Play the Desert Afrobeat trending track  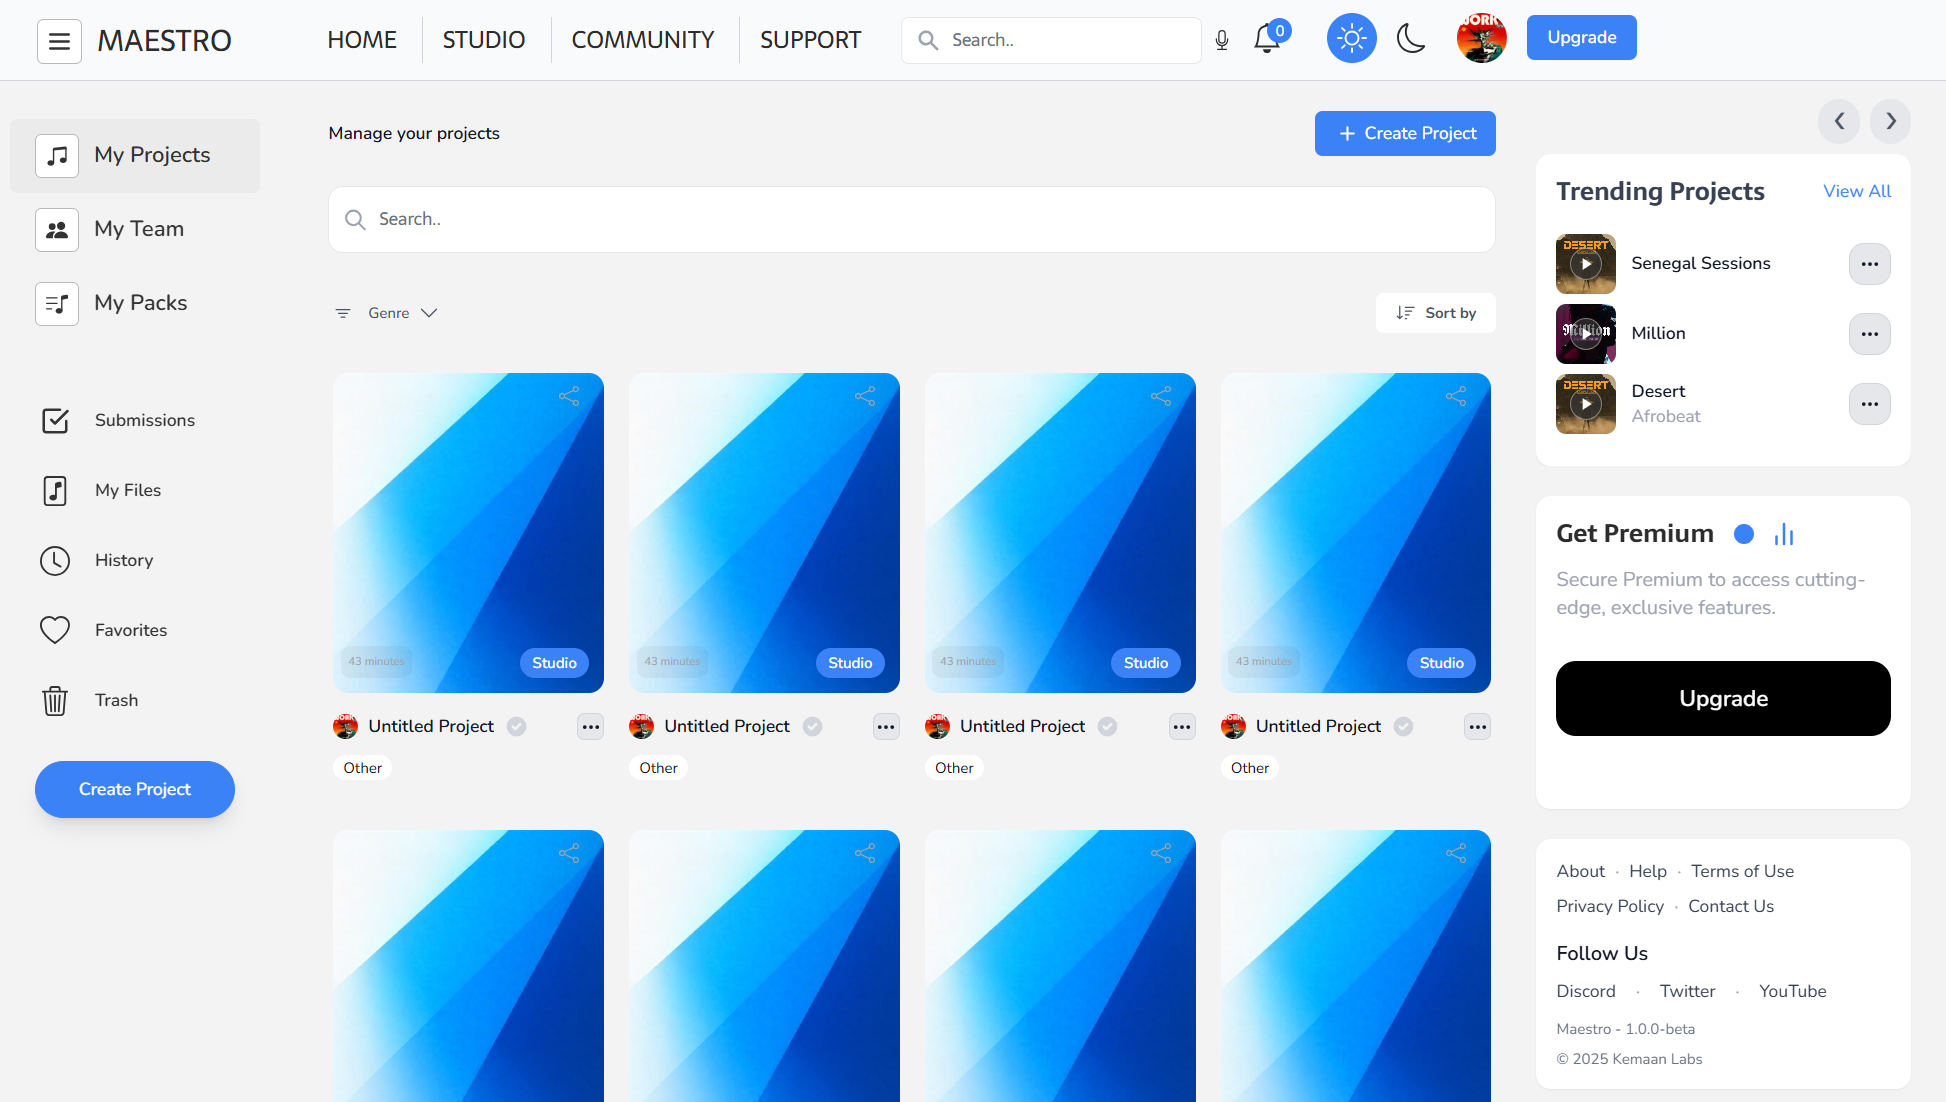click(1585, 404)
